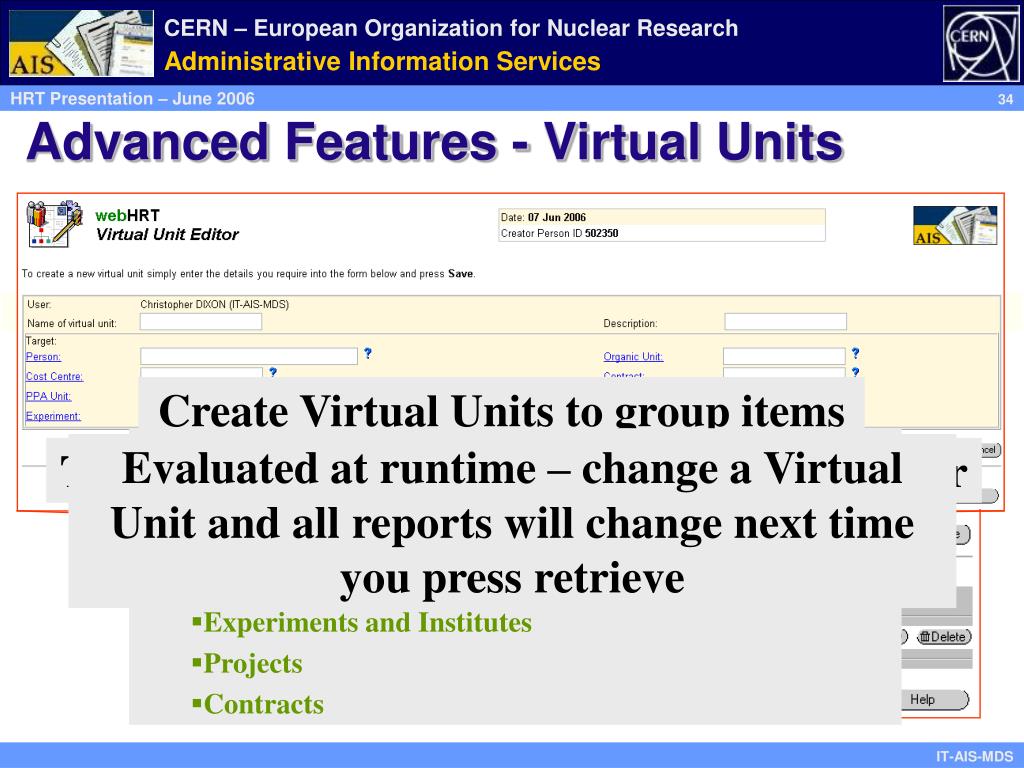Focus the Name of virtual unit field
This screenshot has width=1024, height=768.
click(x=200, y=321)
